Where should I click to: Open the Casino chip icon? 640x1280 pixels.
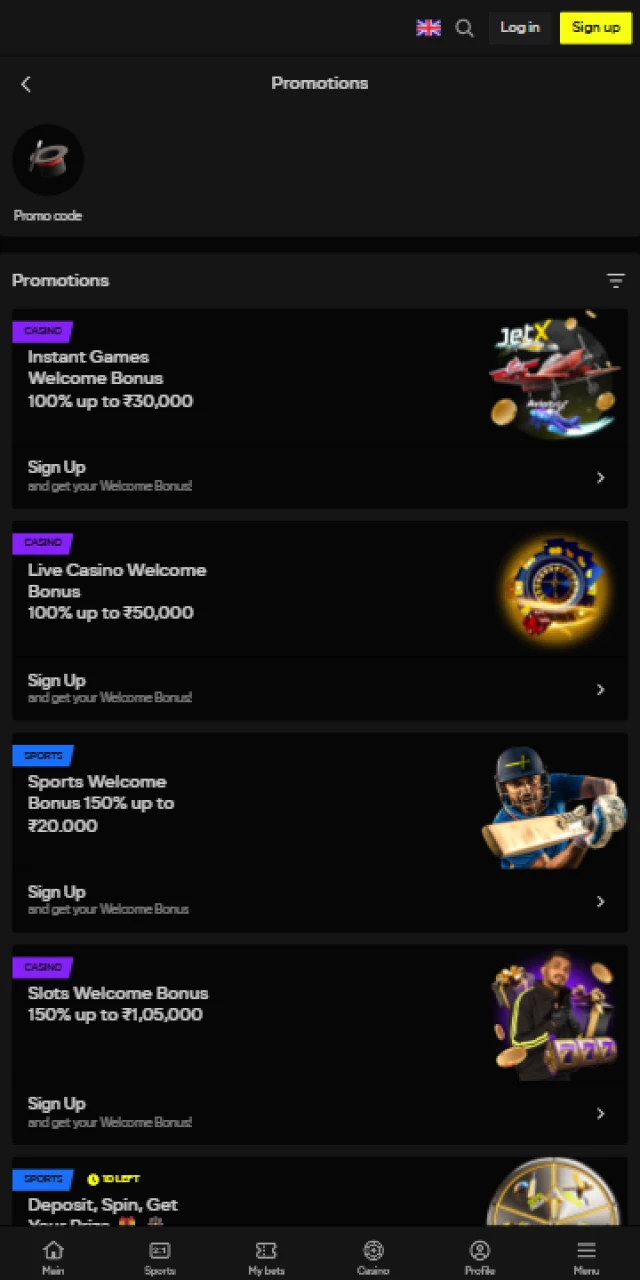[x=373, y=1256]
